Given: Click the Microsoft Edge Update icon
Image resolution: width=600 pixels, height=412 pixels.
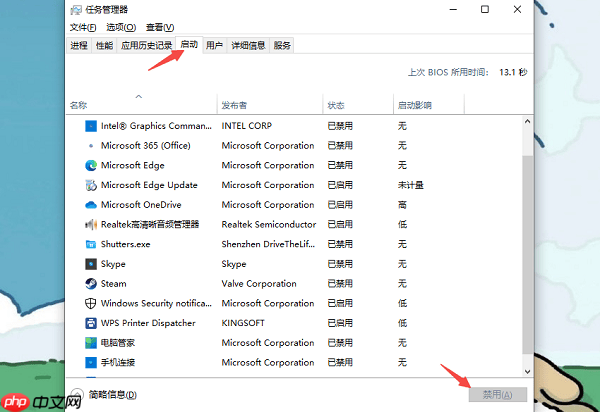Looking at the screenshot, I should tap(91, 185).
